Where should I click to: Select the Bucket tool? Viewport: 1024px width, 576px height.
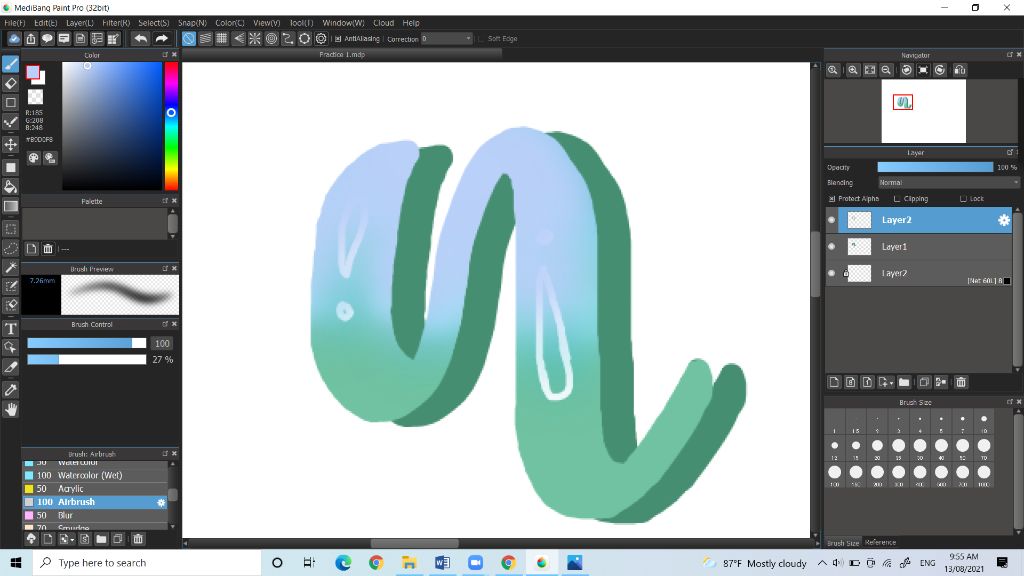[10, 187]
